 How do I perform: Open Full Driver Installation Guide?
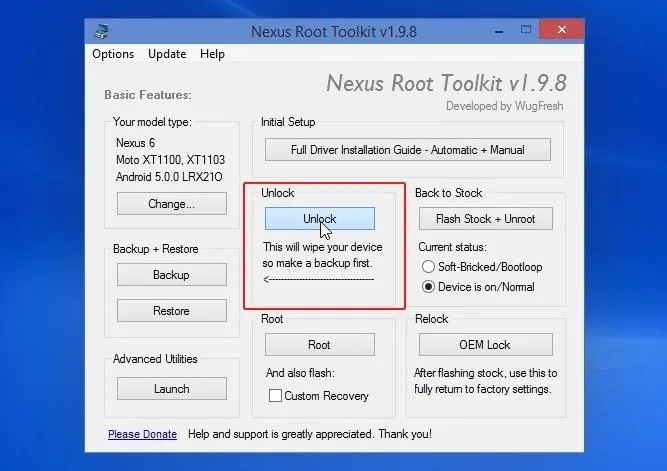point(408,150)
